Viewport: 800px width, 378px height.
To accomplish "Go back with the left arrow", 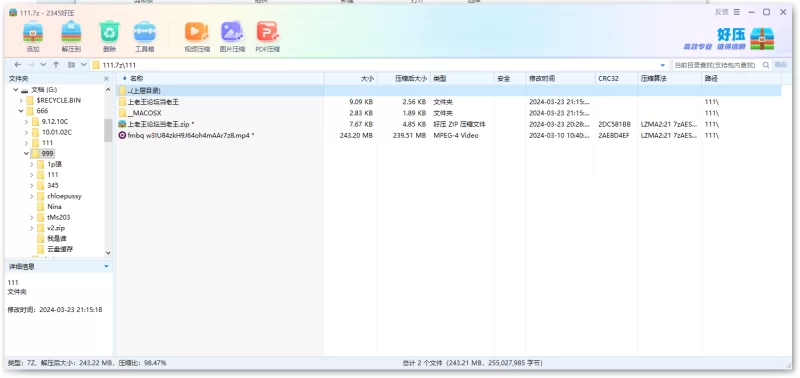I will click(18, 65).
